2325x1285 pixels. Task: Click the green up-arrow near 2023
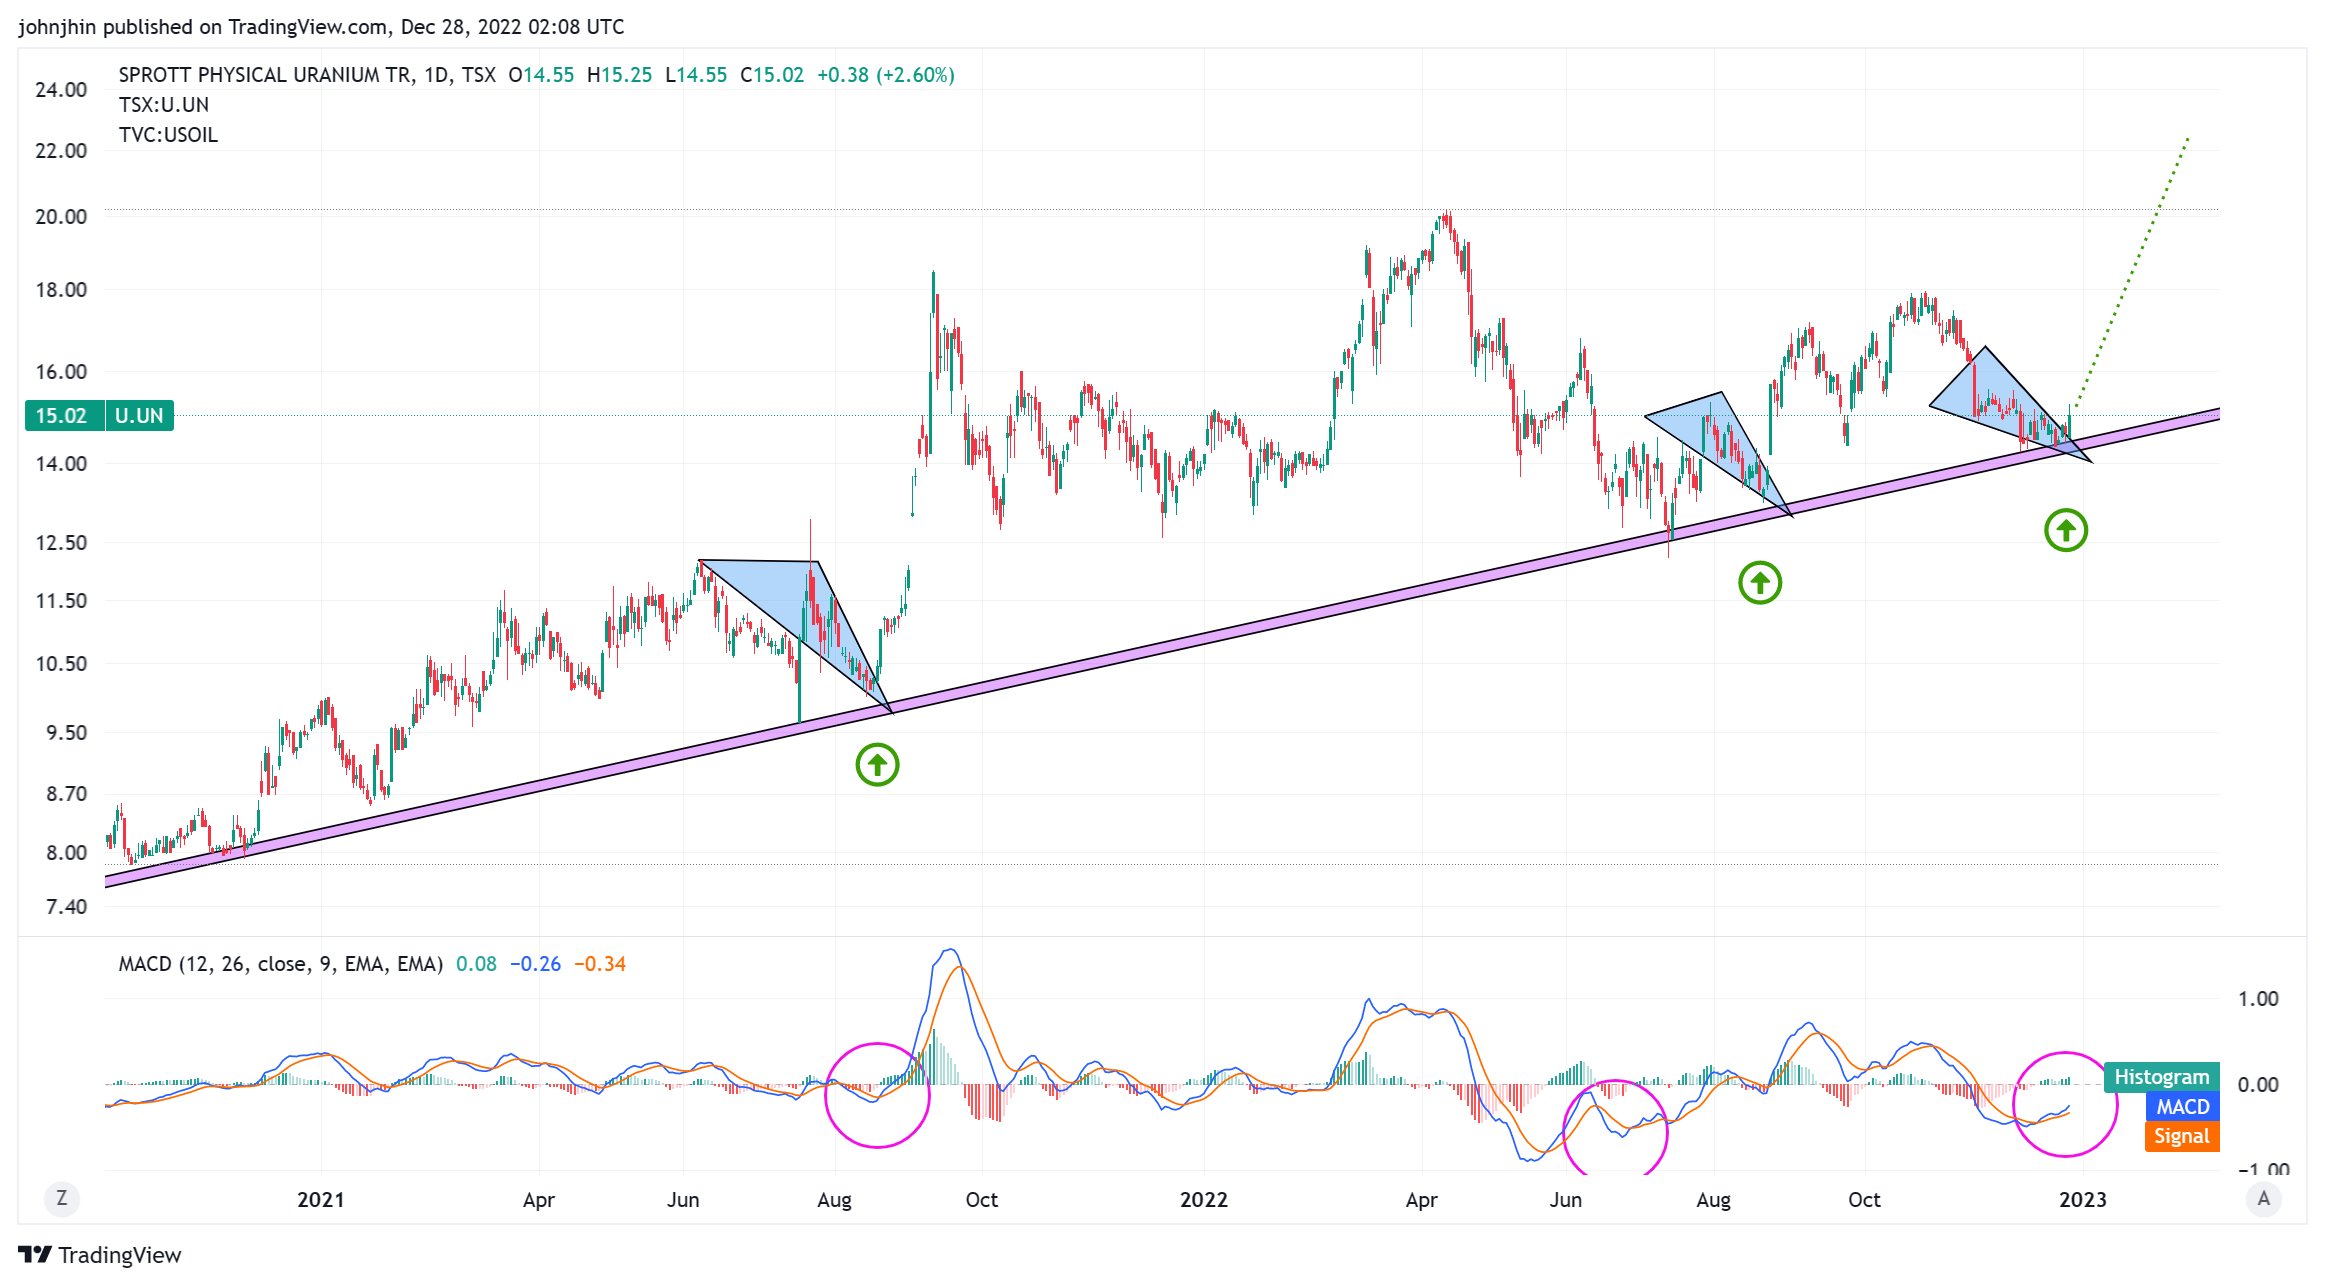(2066, 530)
